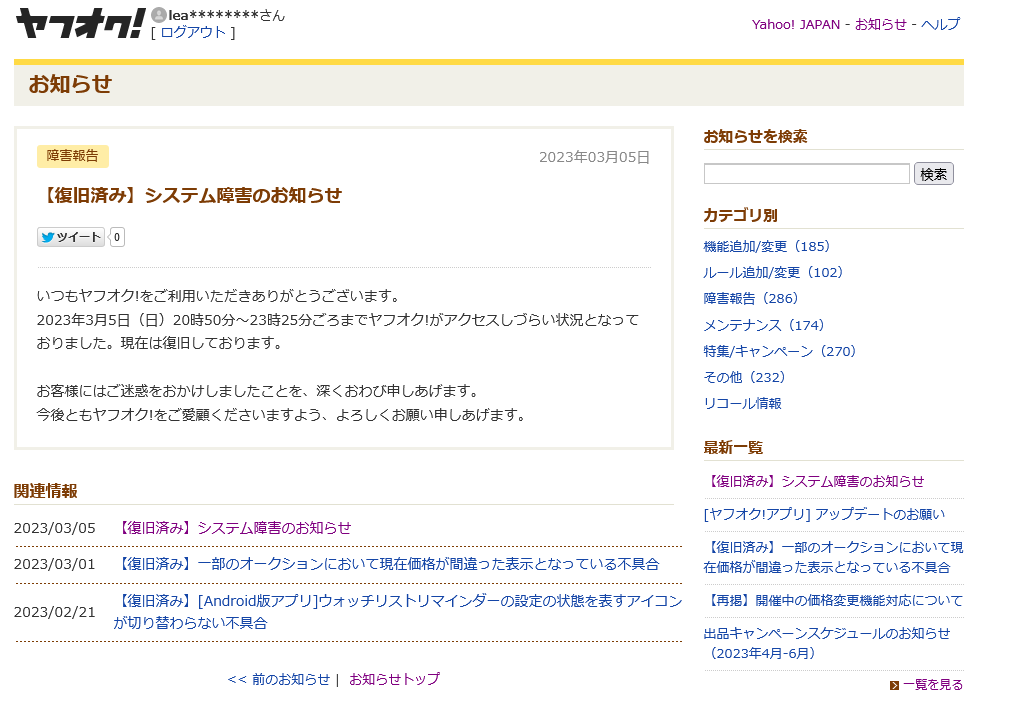Screen dimensions: 1010x706
Task: Select the 障害報告 (286) category
Action: click(x=750, y=298)
